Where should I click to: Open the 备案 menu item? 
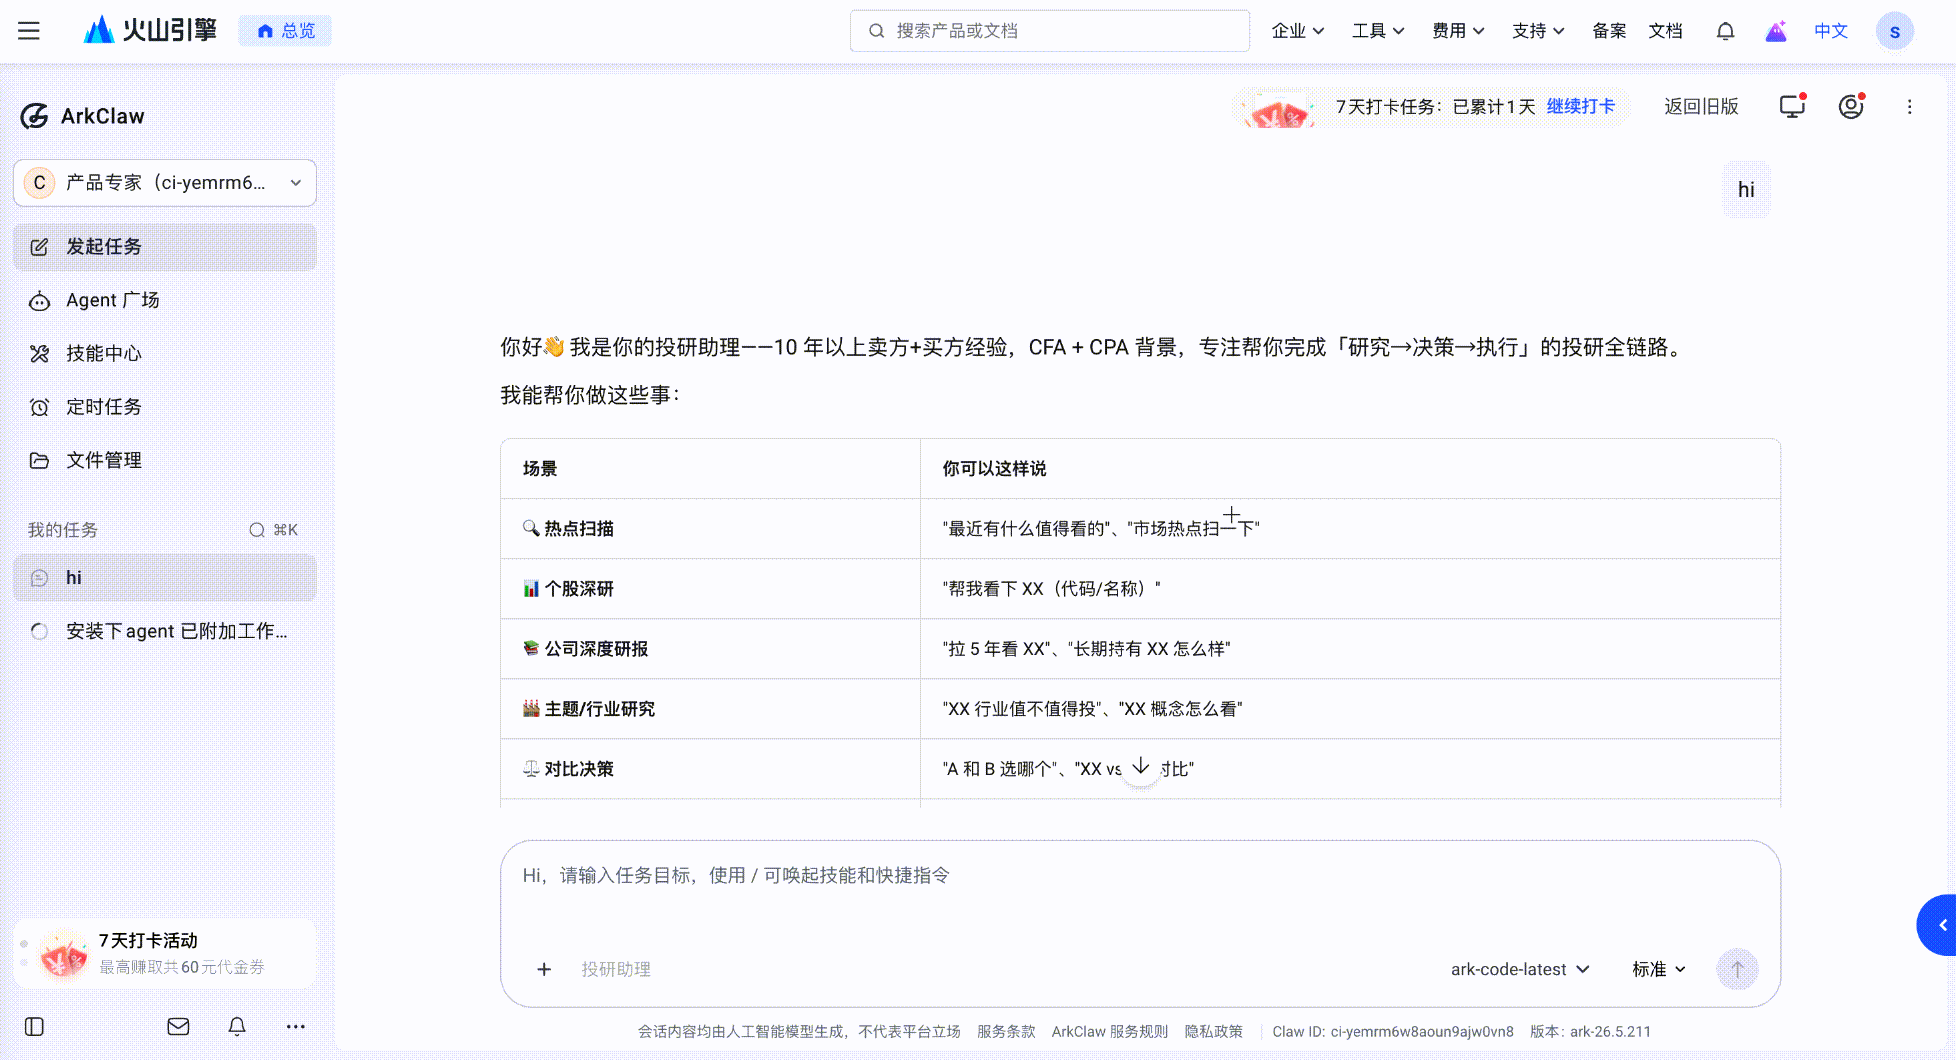pyautogui.click(x=1609, y=31)
